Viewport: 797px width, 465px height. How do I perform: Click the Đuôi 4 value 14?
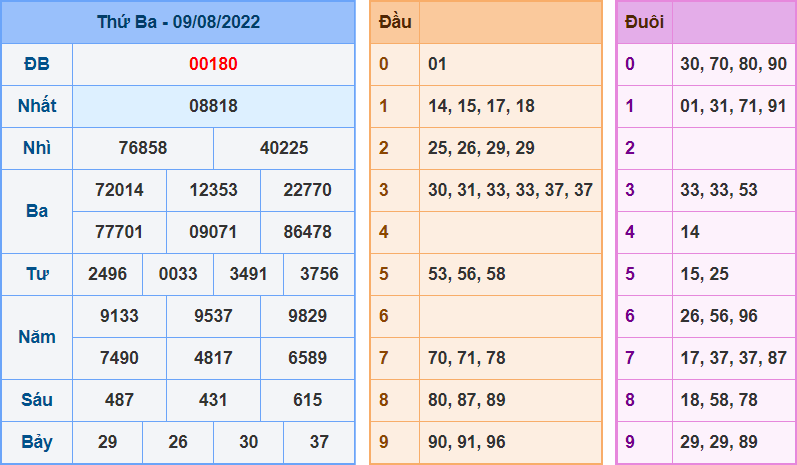coord(690,232)
